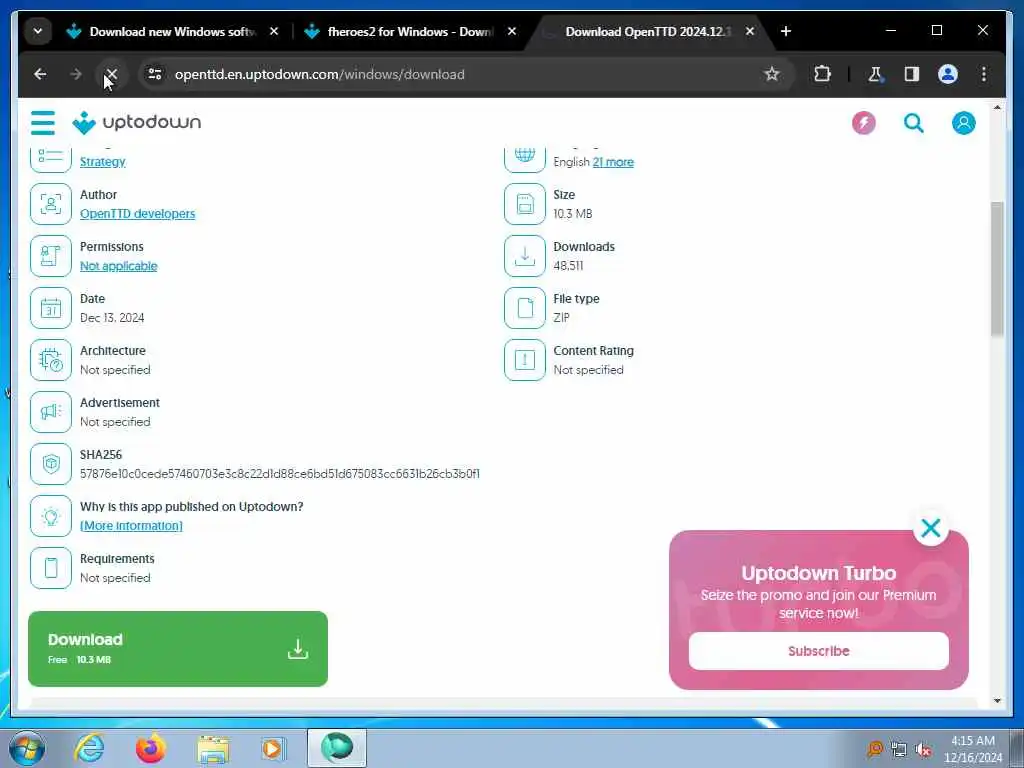
Task: Open Windows Media Player from the taskbar
Action: click(x=274, y=748)
